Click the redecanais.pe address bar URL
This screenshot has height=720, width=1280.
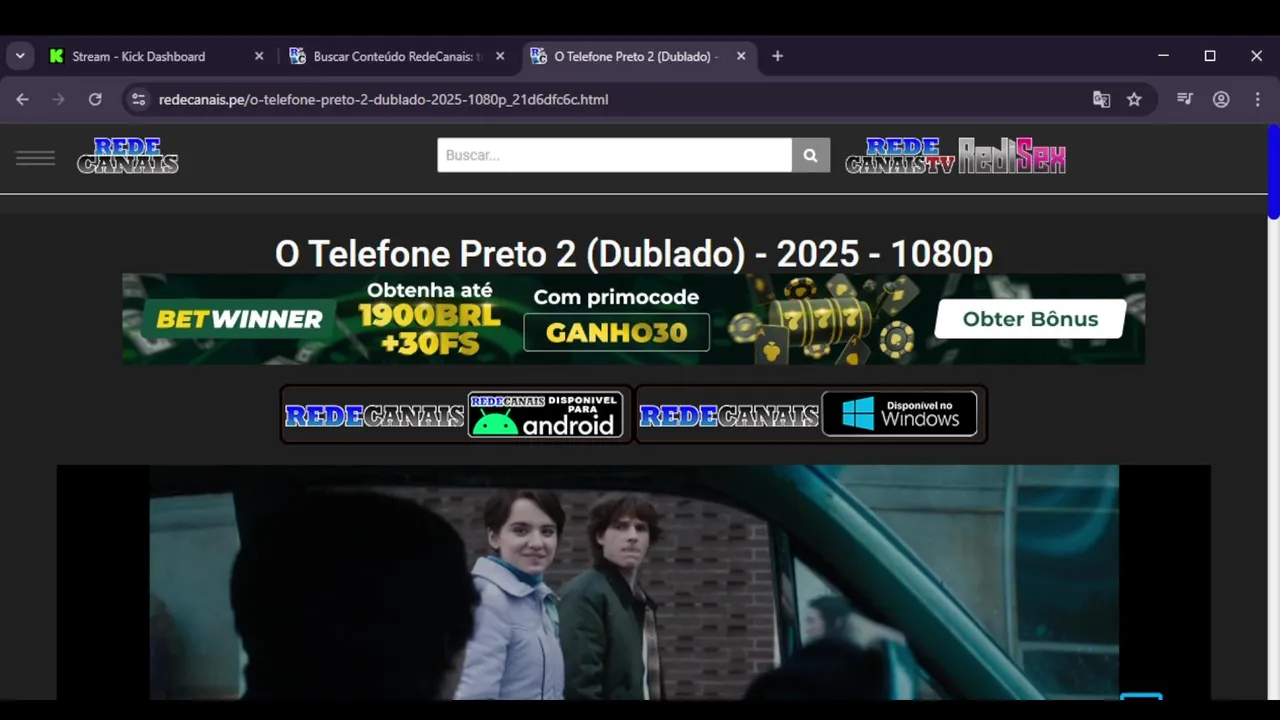pos(383,99)
